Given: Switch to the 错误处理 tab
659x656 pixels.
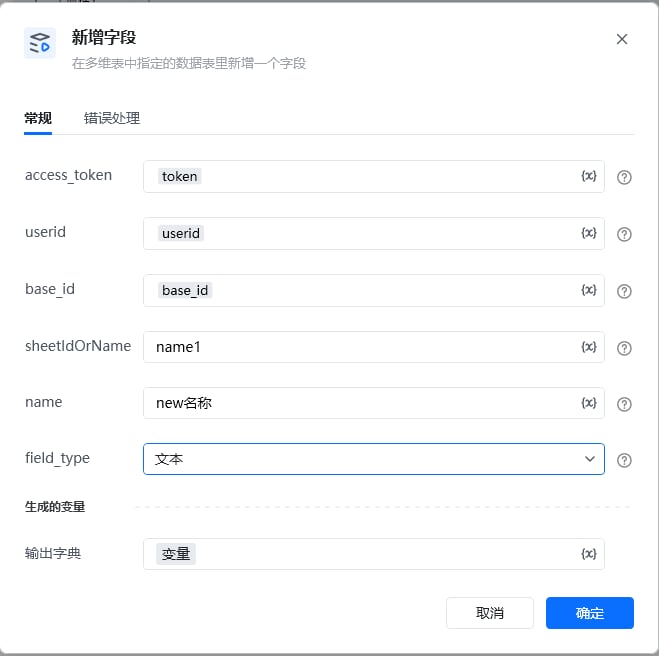Looking at the screenshot, I should click(112, 118).
